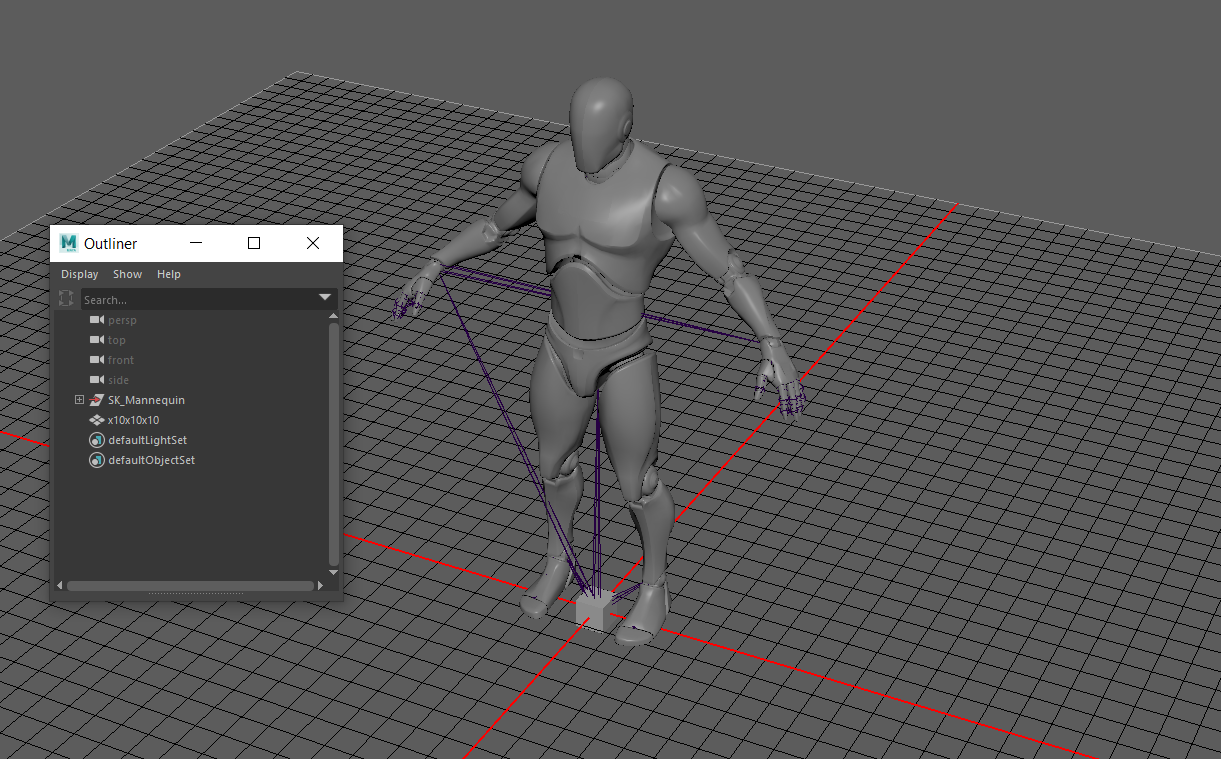This screenshot has height=759, width=1221.
Task: Expand the SK_Mannequin node
Action: coord(80,400)
